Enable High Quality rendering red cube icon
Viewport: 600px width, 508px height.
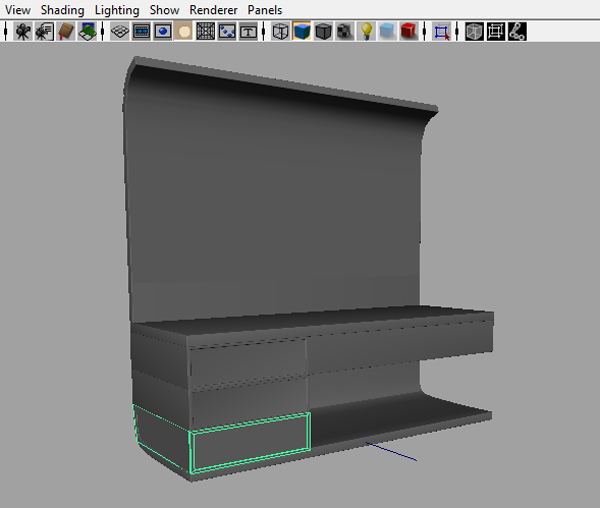point(409,31)
